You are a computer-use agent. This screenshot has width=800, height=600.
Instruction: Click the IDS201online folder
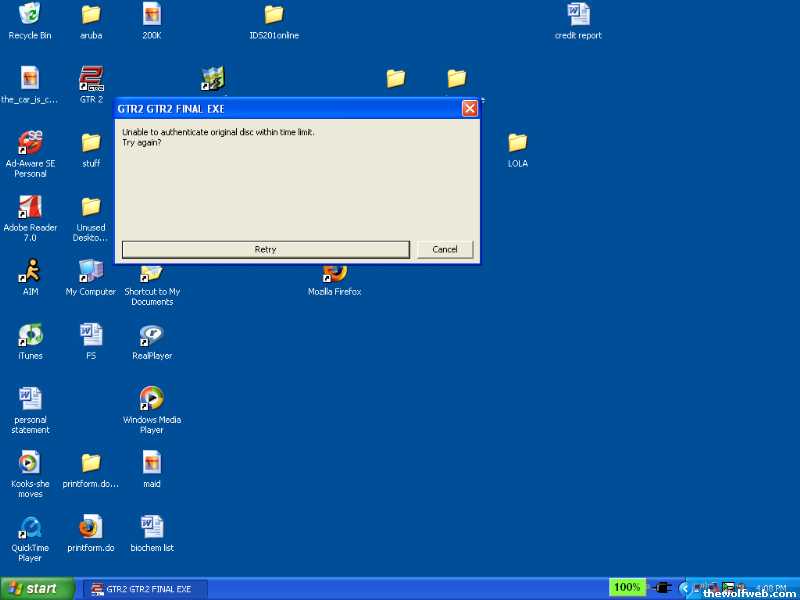pyautogui.click(x=273, y=16)
